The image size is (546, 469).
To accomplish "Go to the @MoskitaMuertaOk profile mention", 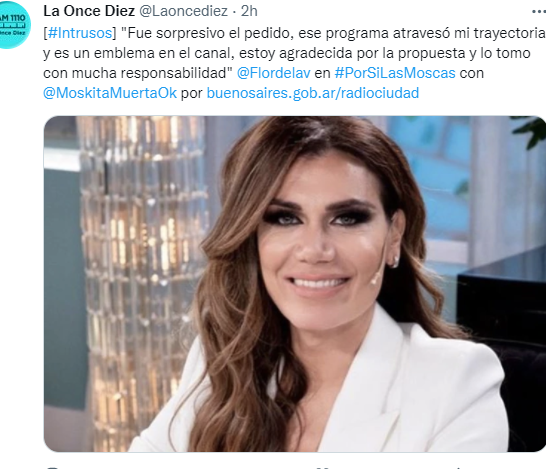I will [110, 93].
